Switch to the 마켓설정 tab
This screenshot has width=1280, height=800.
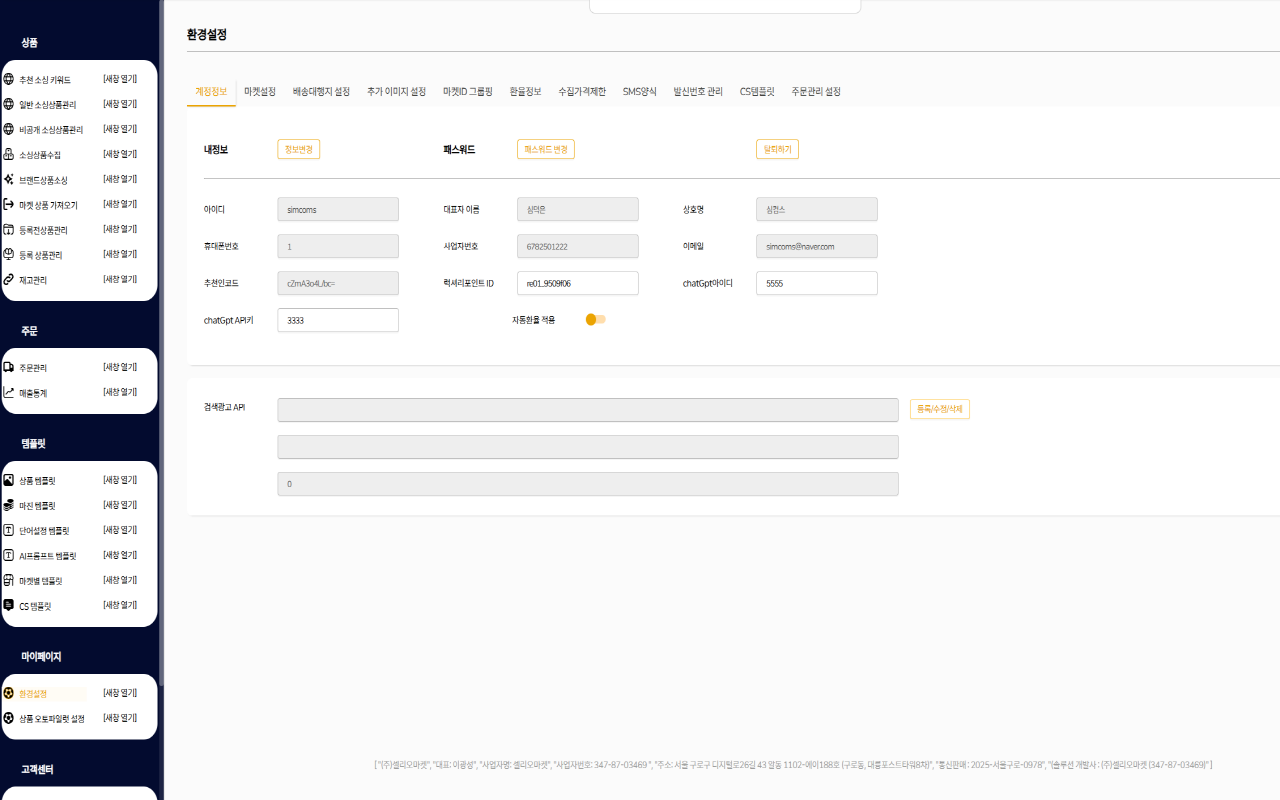click(260, 92)
